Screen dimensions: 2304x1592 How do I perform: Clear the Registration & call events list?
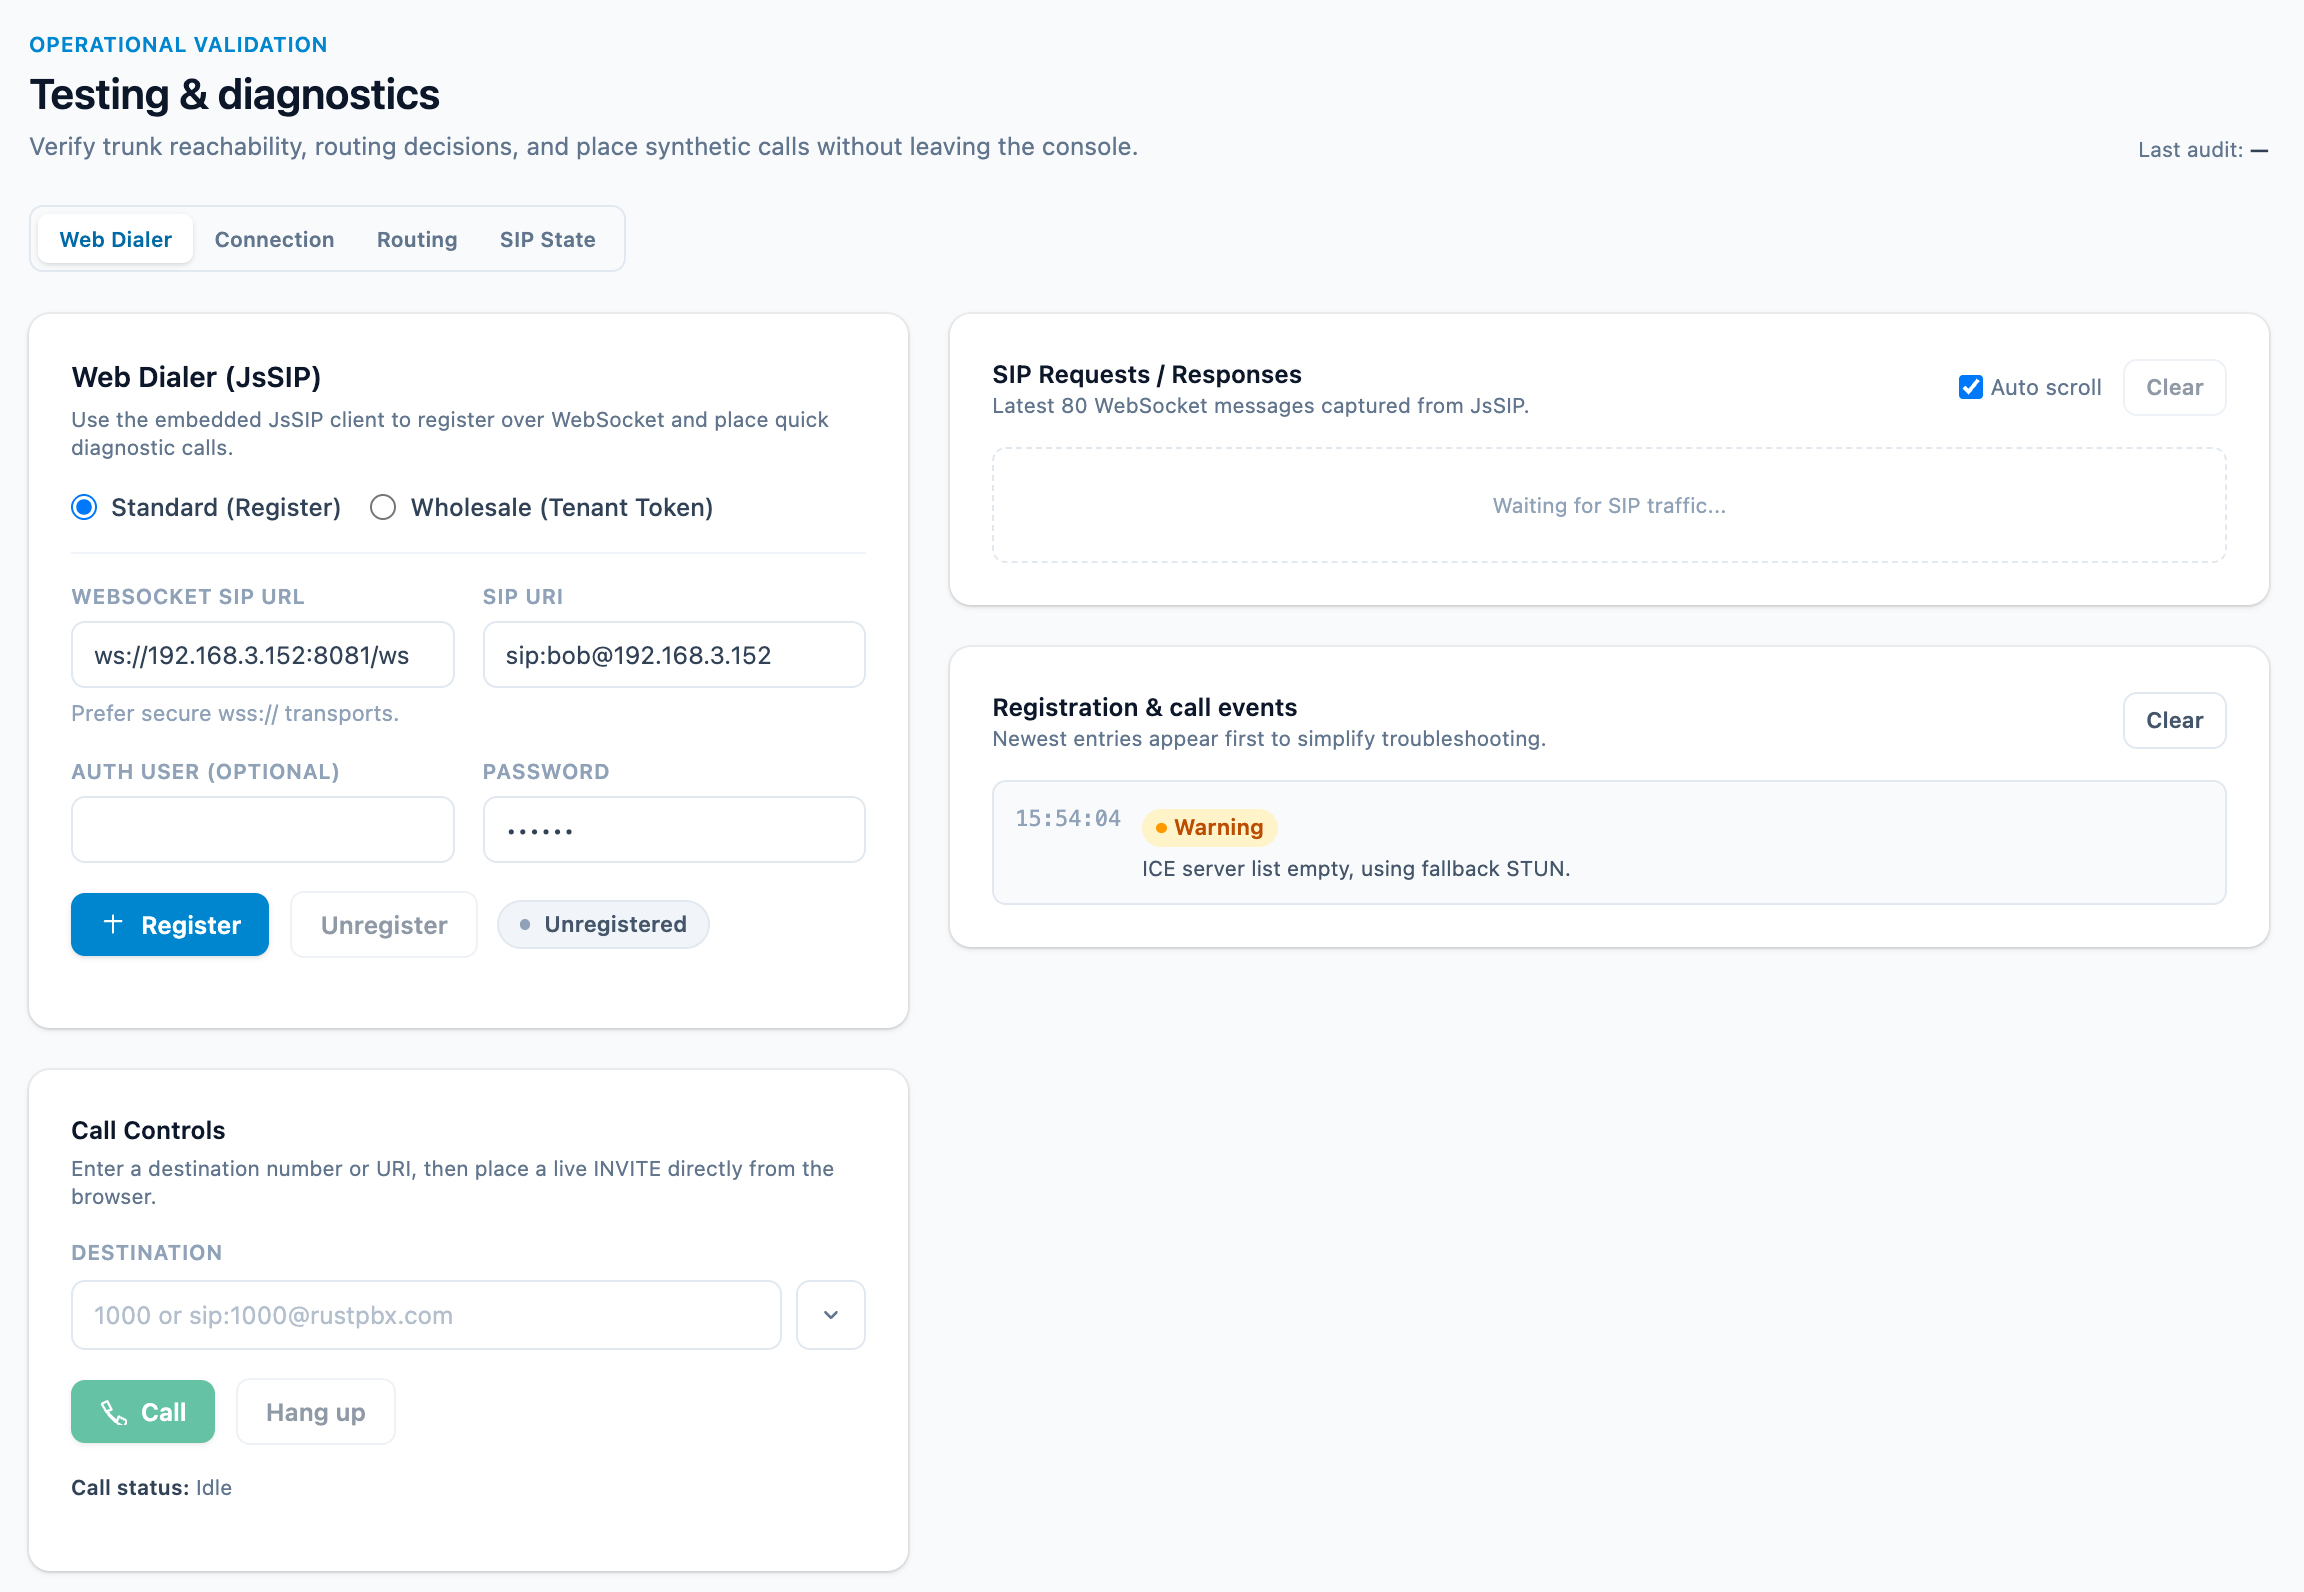(x=2173, y=720)
